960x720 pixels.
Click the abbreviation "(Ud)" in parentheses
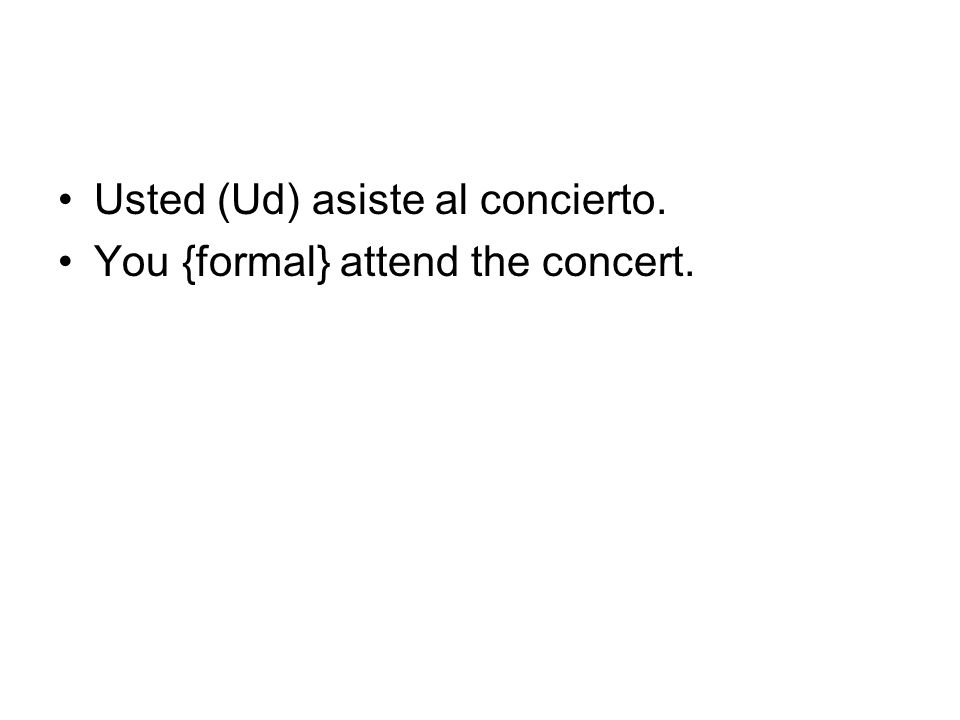click(x=259, y=201)
